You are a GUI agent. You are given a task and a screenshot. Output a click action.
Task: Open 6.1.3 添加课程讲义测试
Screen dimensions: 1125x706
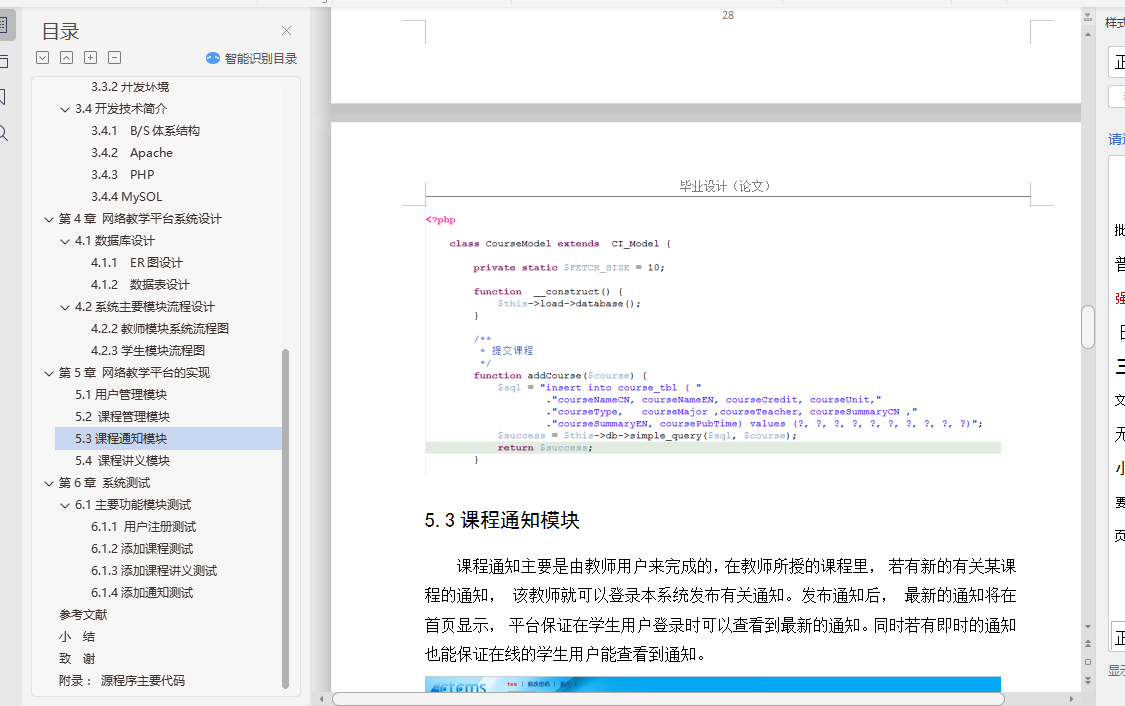click(154, 571)
